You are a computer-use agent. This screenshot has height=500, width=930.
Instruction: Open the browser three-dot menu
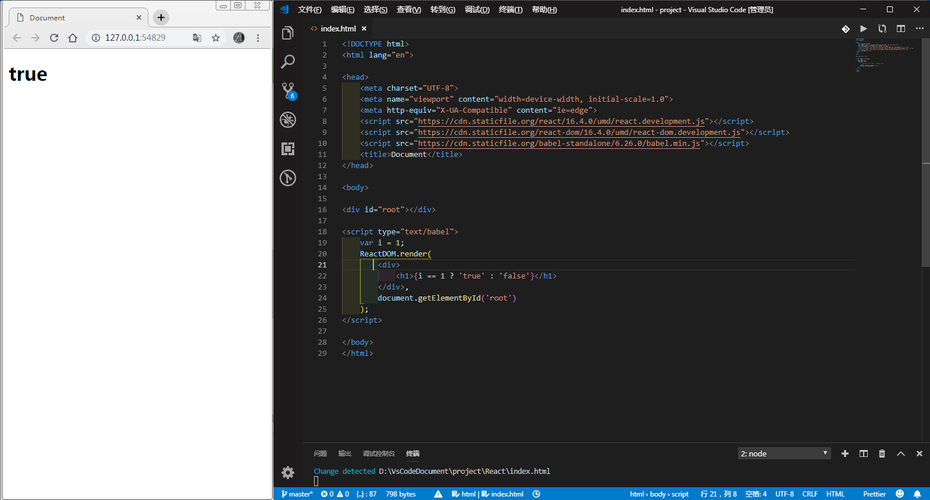pos(257,38)
